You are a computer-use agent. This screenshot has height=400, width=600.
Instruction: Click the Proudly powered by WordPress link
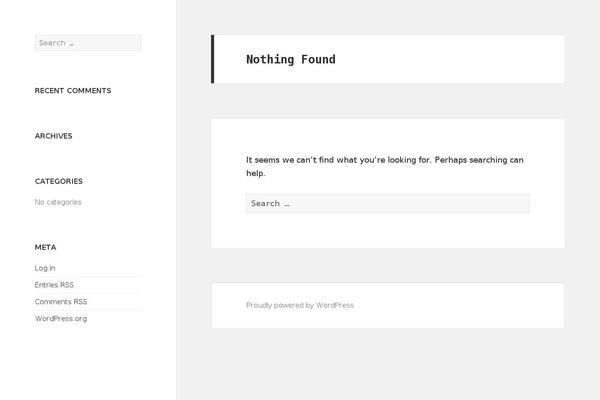pyautogui.click(x=299, y=305)
